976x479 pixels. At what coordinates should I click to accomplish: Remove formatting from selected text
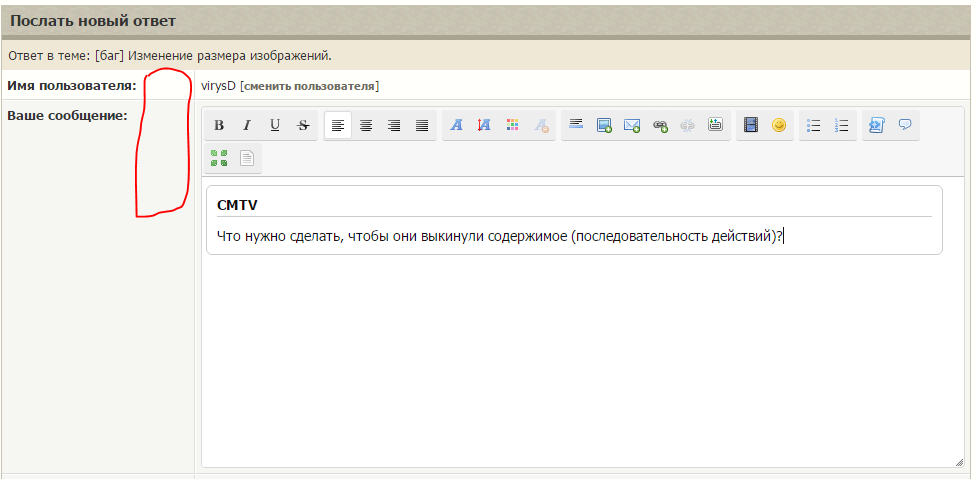click(541, 126)
